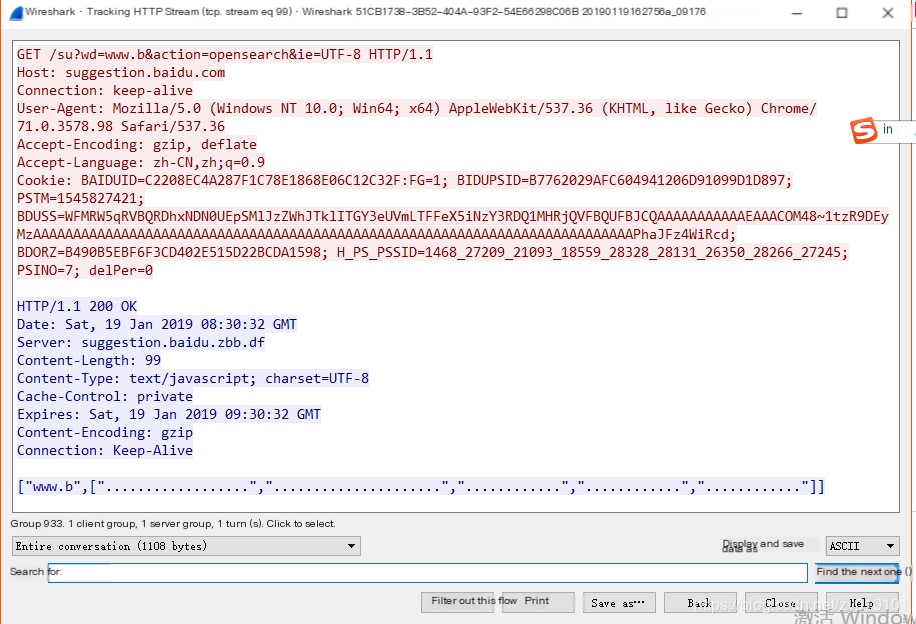The height and width of the screenshot is (624, 916).
Task: Click the Server: suggestion.baidu.zbb.df line
Action: (141, 342)
